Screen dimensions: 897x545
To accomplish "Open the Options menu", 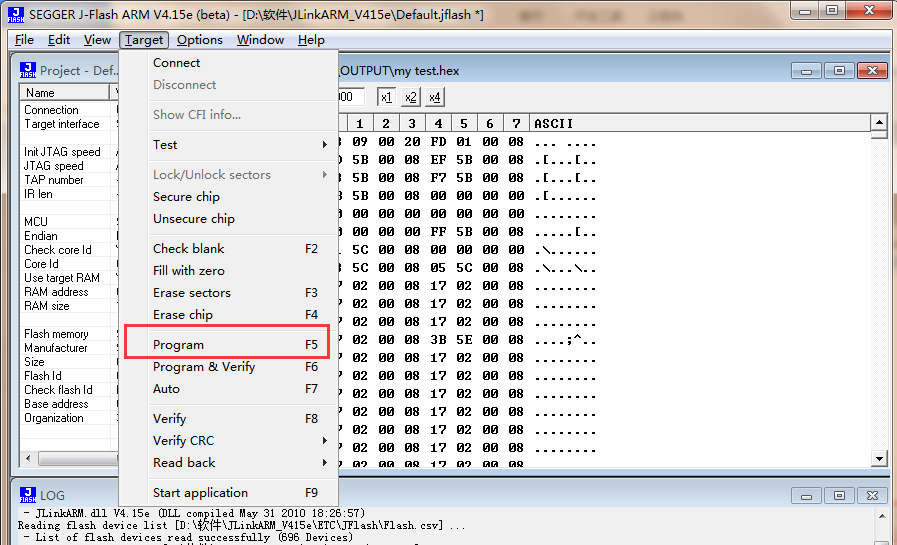I will (200, 39).
